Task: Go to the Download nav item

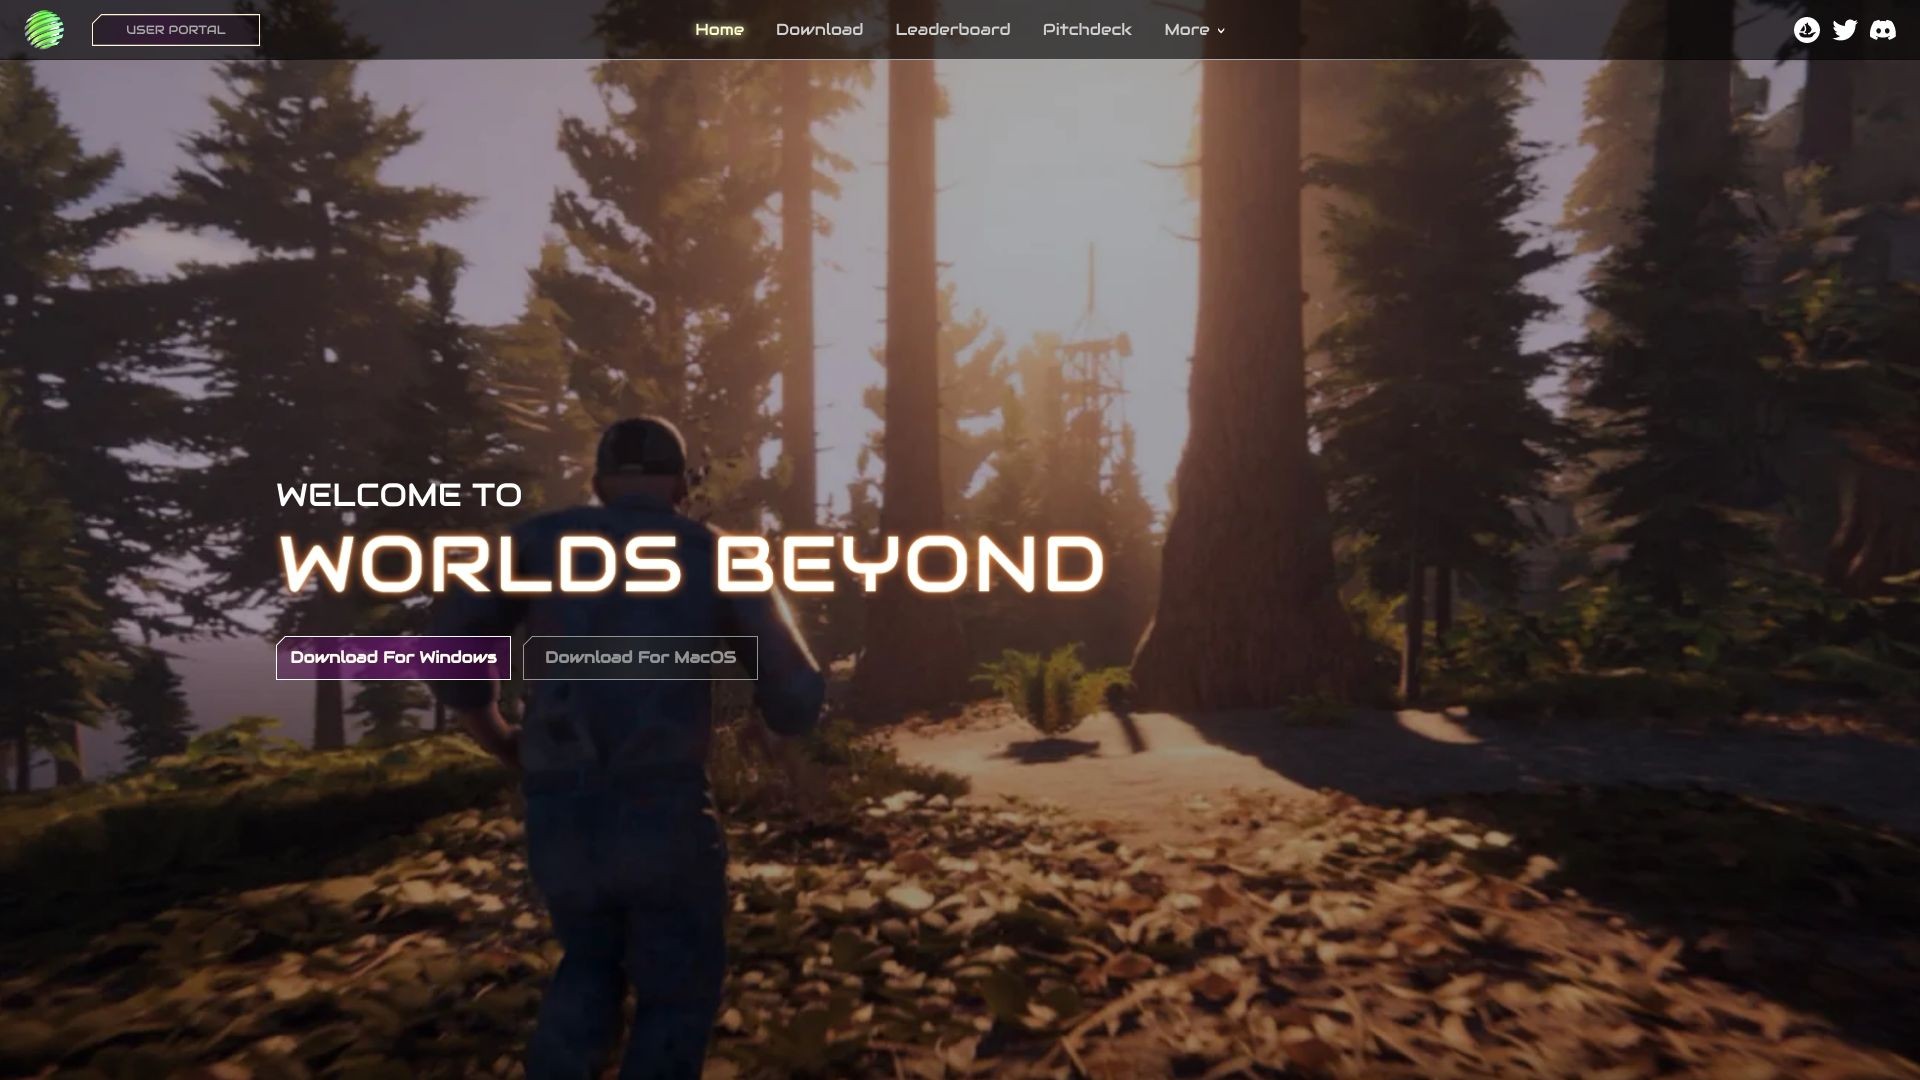Action: pyautogui.click(x=819, y=30)
